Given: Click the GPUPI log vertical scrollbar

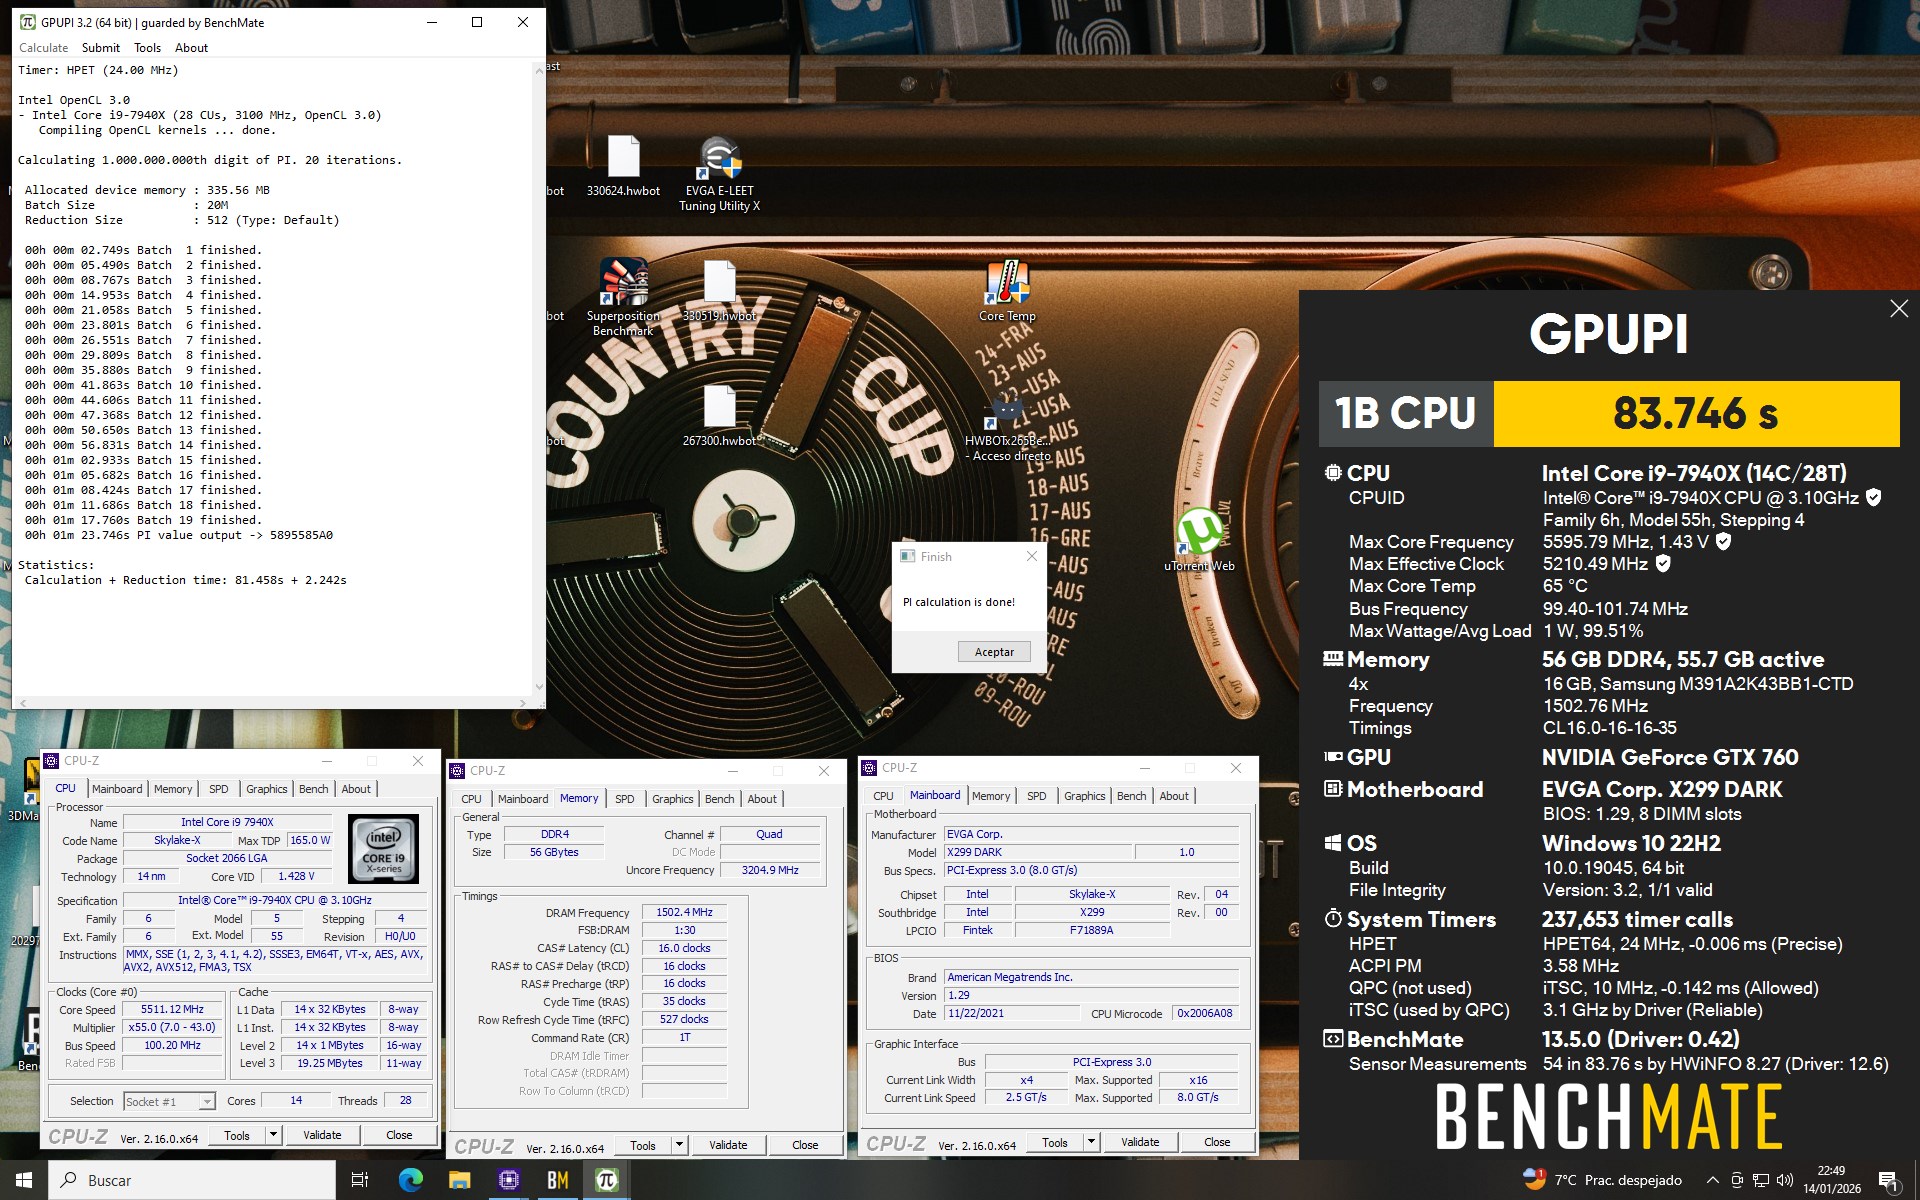Looking at the screenshot, I should [540, 380].
